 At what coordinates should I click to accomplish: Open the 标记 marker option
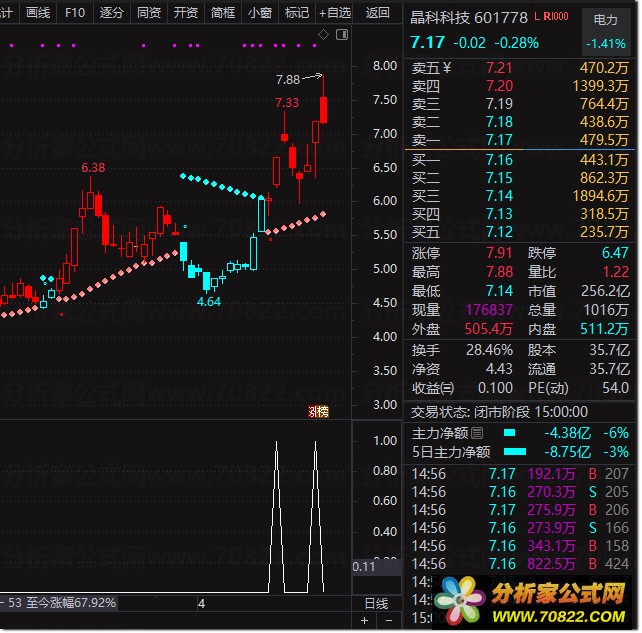tap(296, 13)
